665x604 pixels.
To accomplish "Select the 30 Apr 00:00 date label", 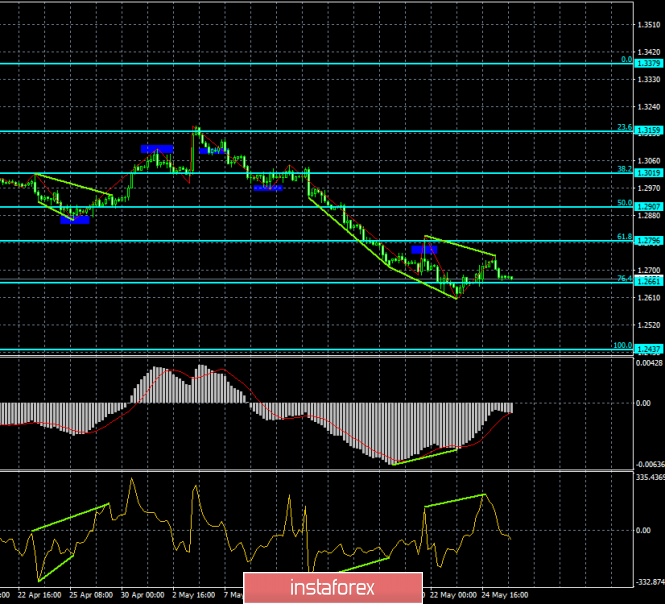I will click(142, 595).
